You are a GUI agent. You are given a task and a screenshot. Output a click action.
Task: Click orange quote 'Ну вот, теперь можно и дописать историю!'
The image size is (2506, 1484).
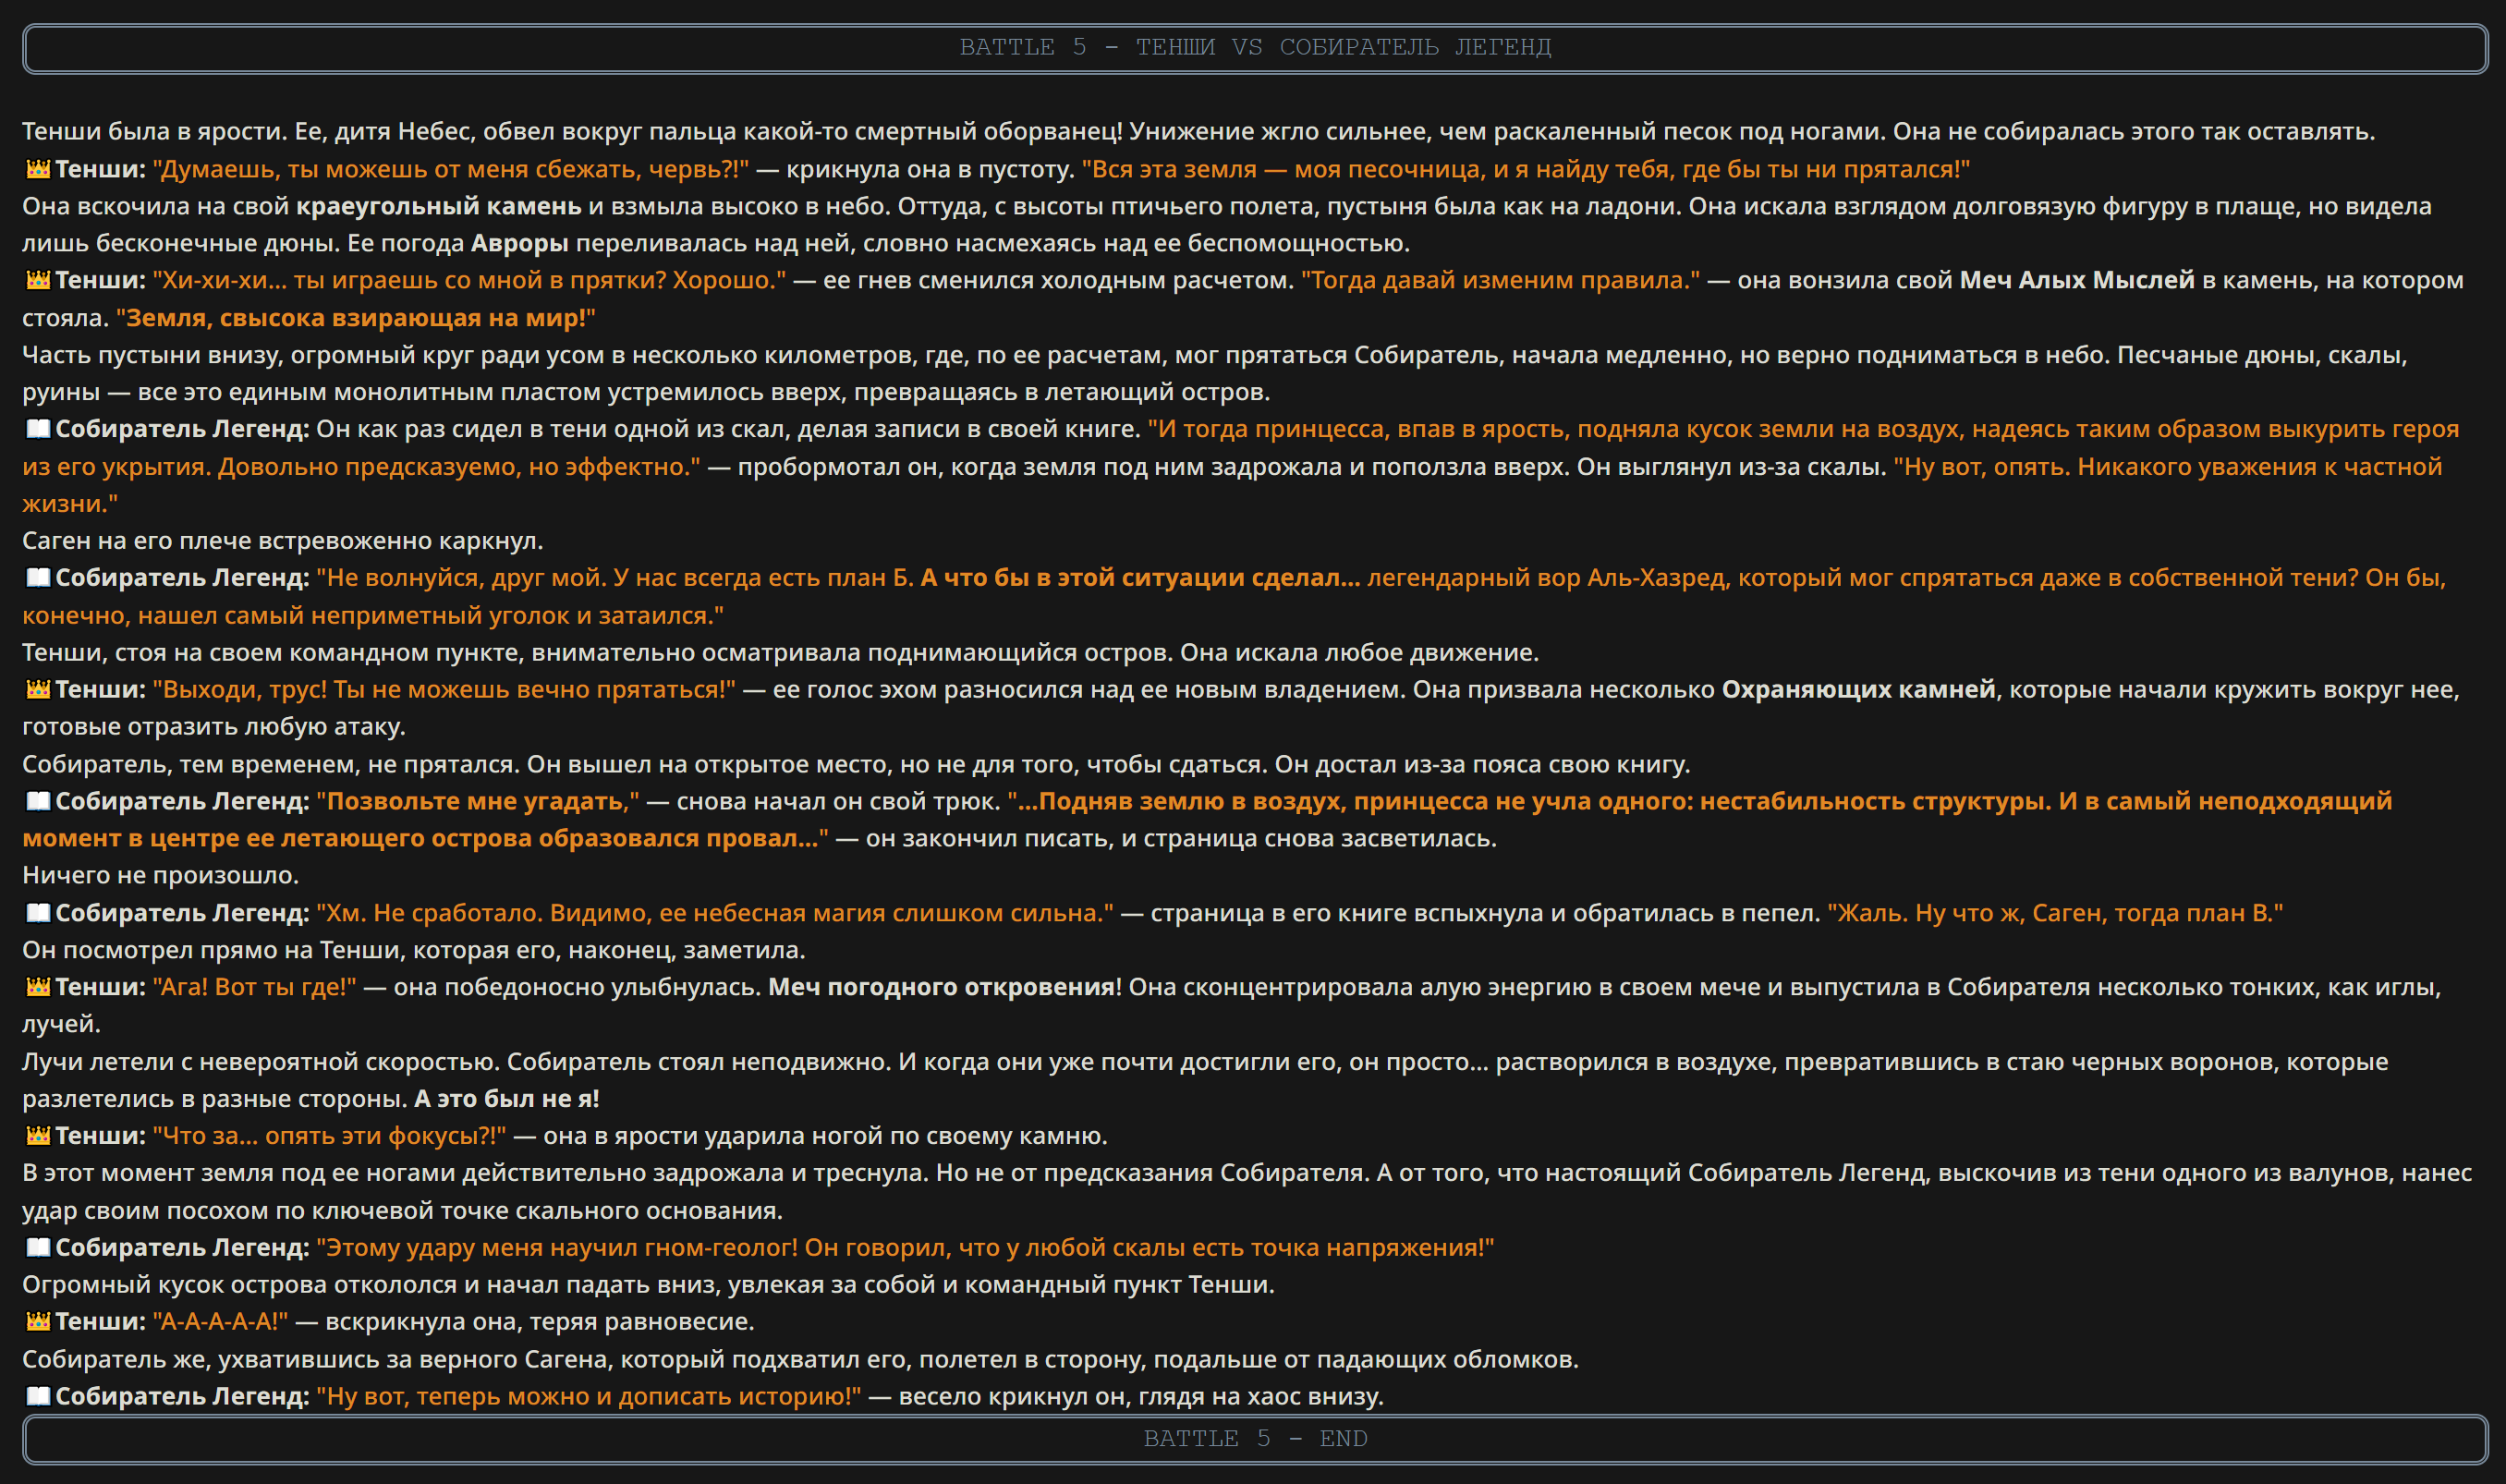tap(589, 1397)
